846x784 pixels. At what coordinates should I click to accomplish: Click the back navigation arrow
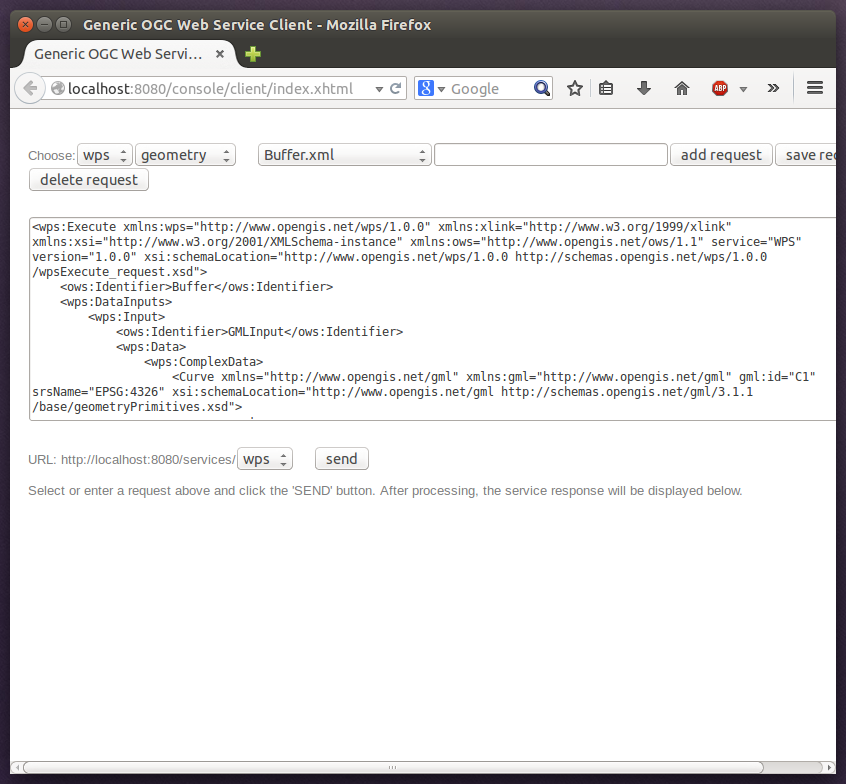(x=30, y=88)
